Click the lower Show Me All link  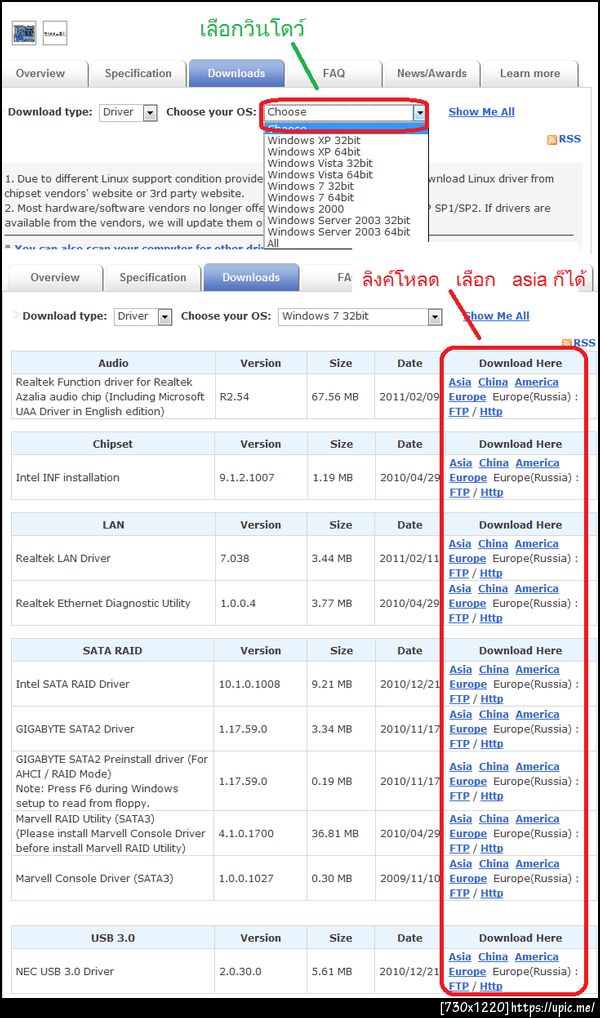[x=496, y=316]
